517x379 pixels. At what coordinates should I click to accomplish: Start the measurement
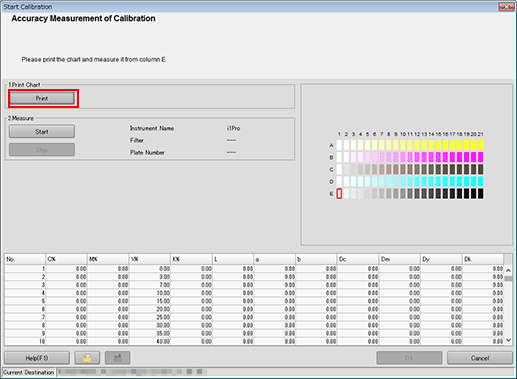42,131
